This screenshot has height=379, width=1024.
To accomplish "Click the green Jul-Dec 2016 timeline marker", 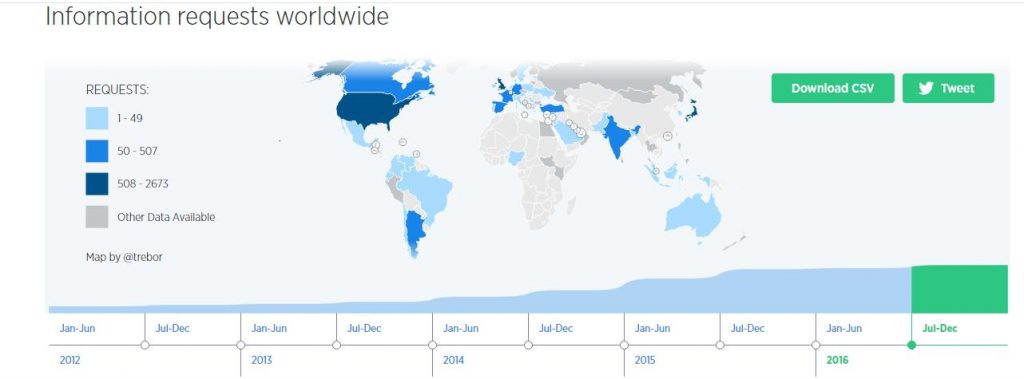I will (x=912, y=345).
